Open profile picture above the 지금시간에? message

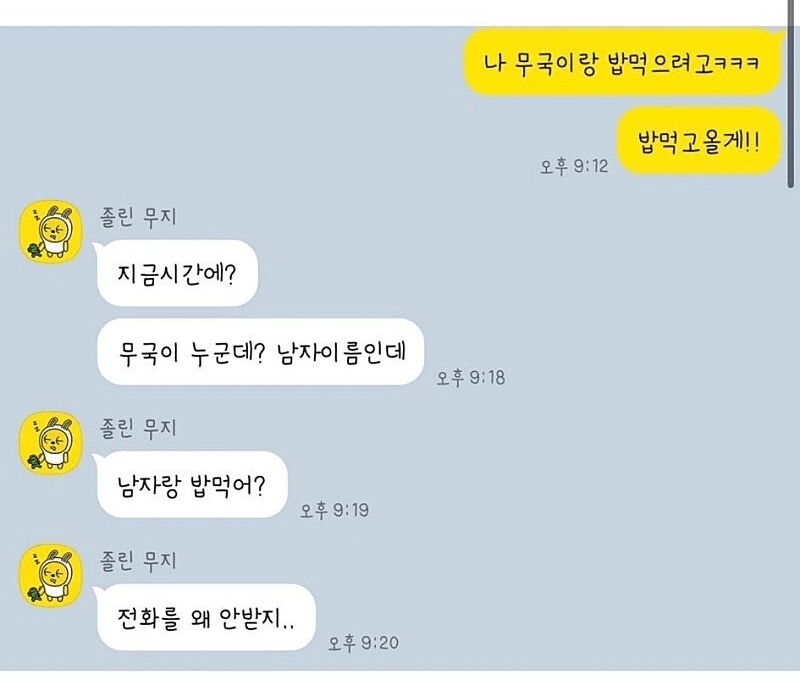51,231
